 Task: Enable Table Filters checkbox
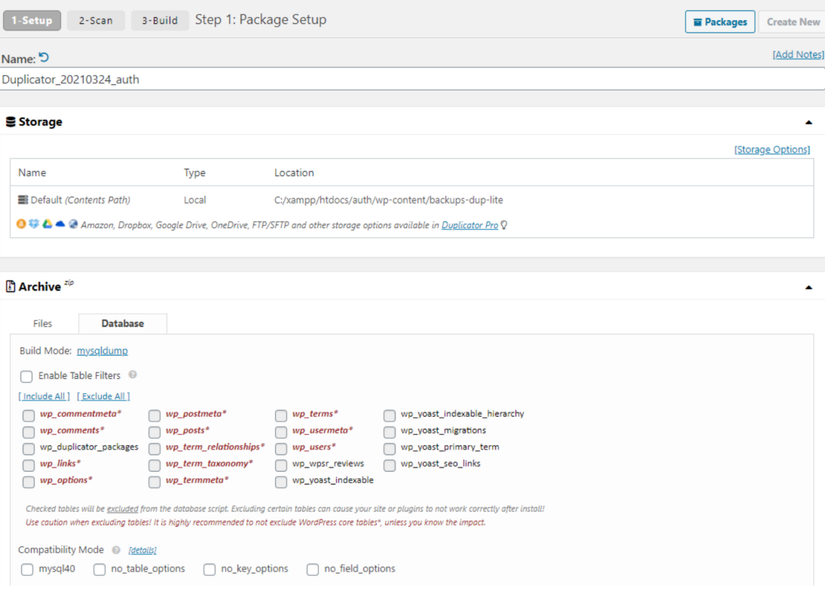click(x=26, y=376)
